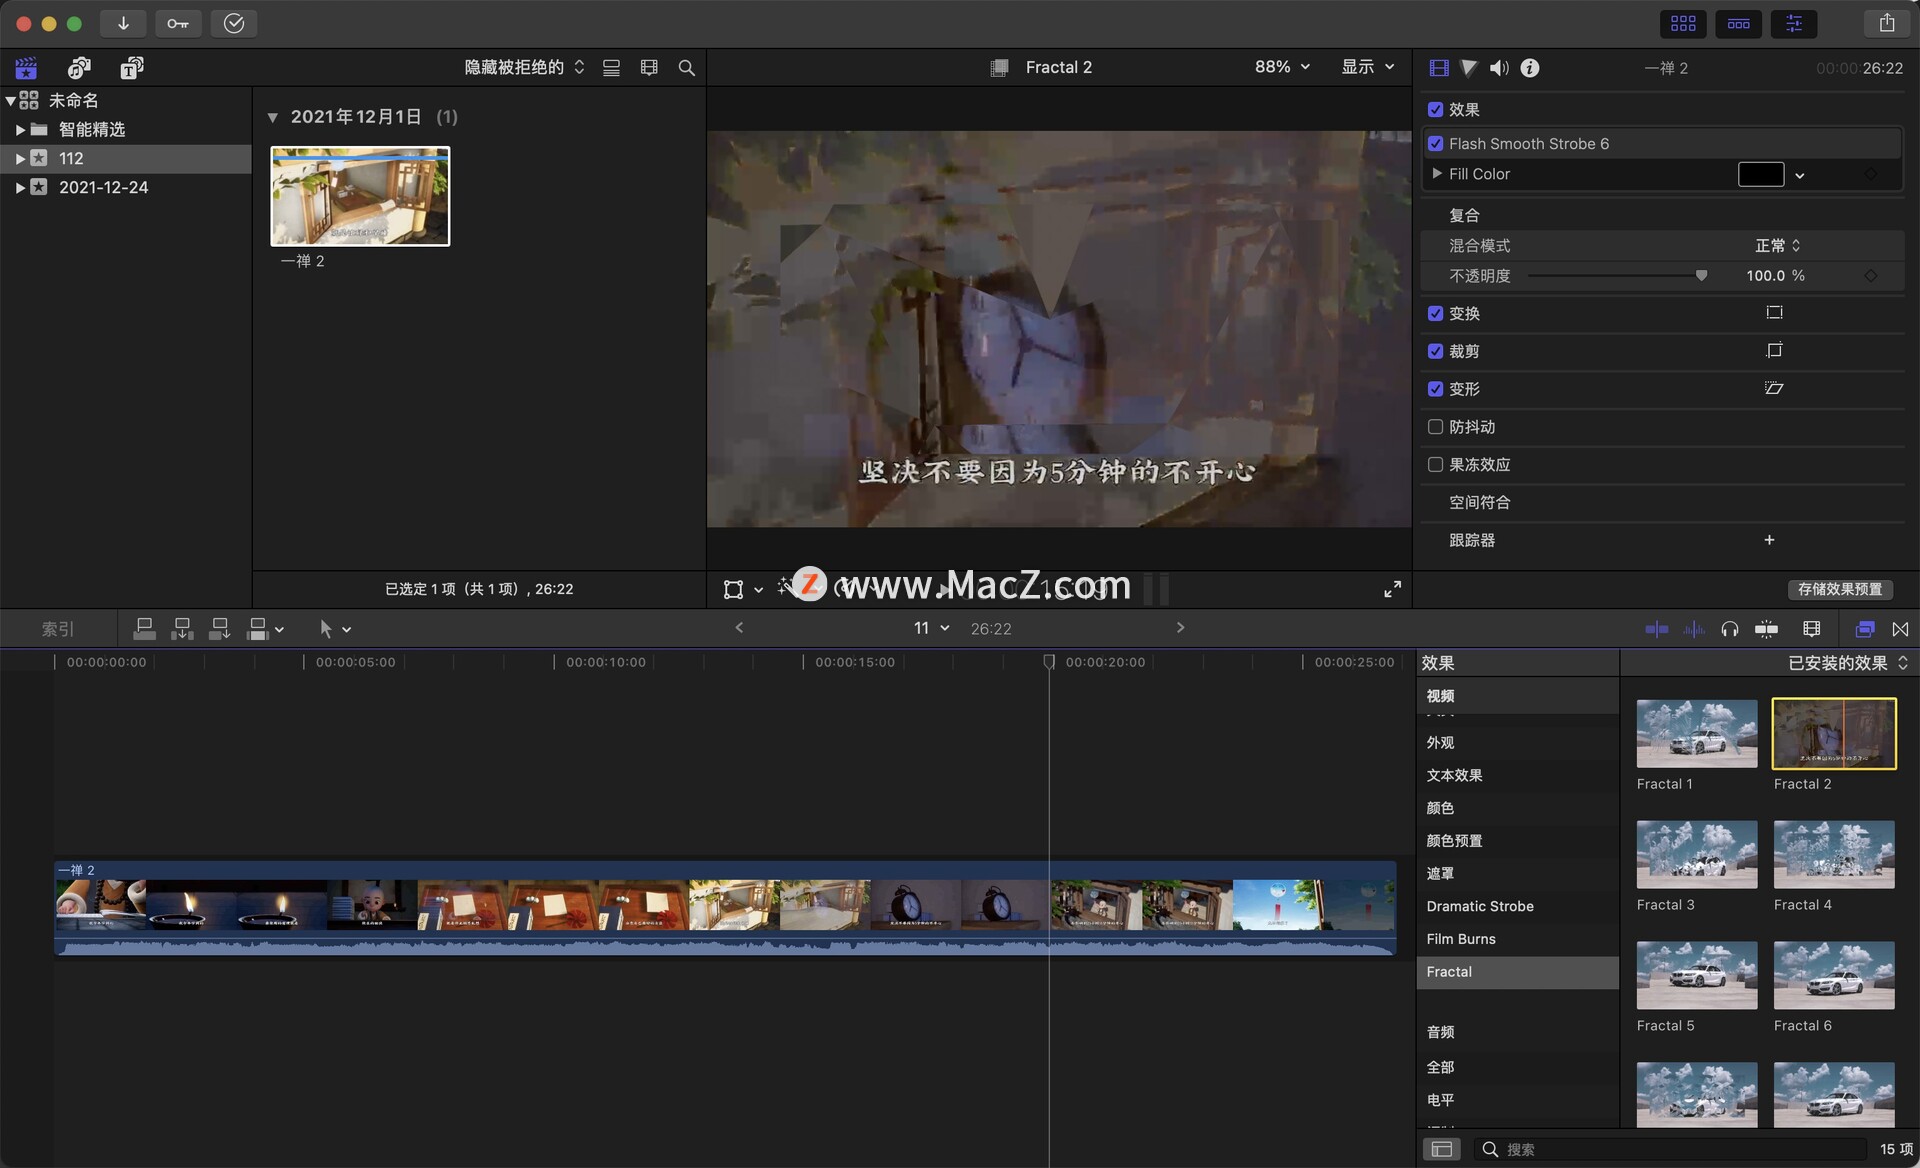
Task: Enable the 果冻效应 checkbox
Action: tap(1435, 465)
